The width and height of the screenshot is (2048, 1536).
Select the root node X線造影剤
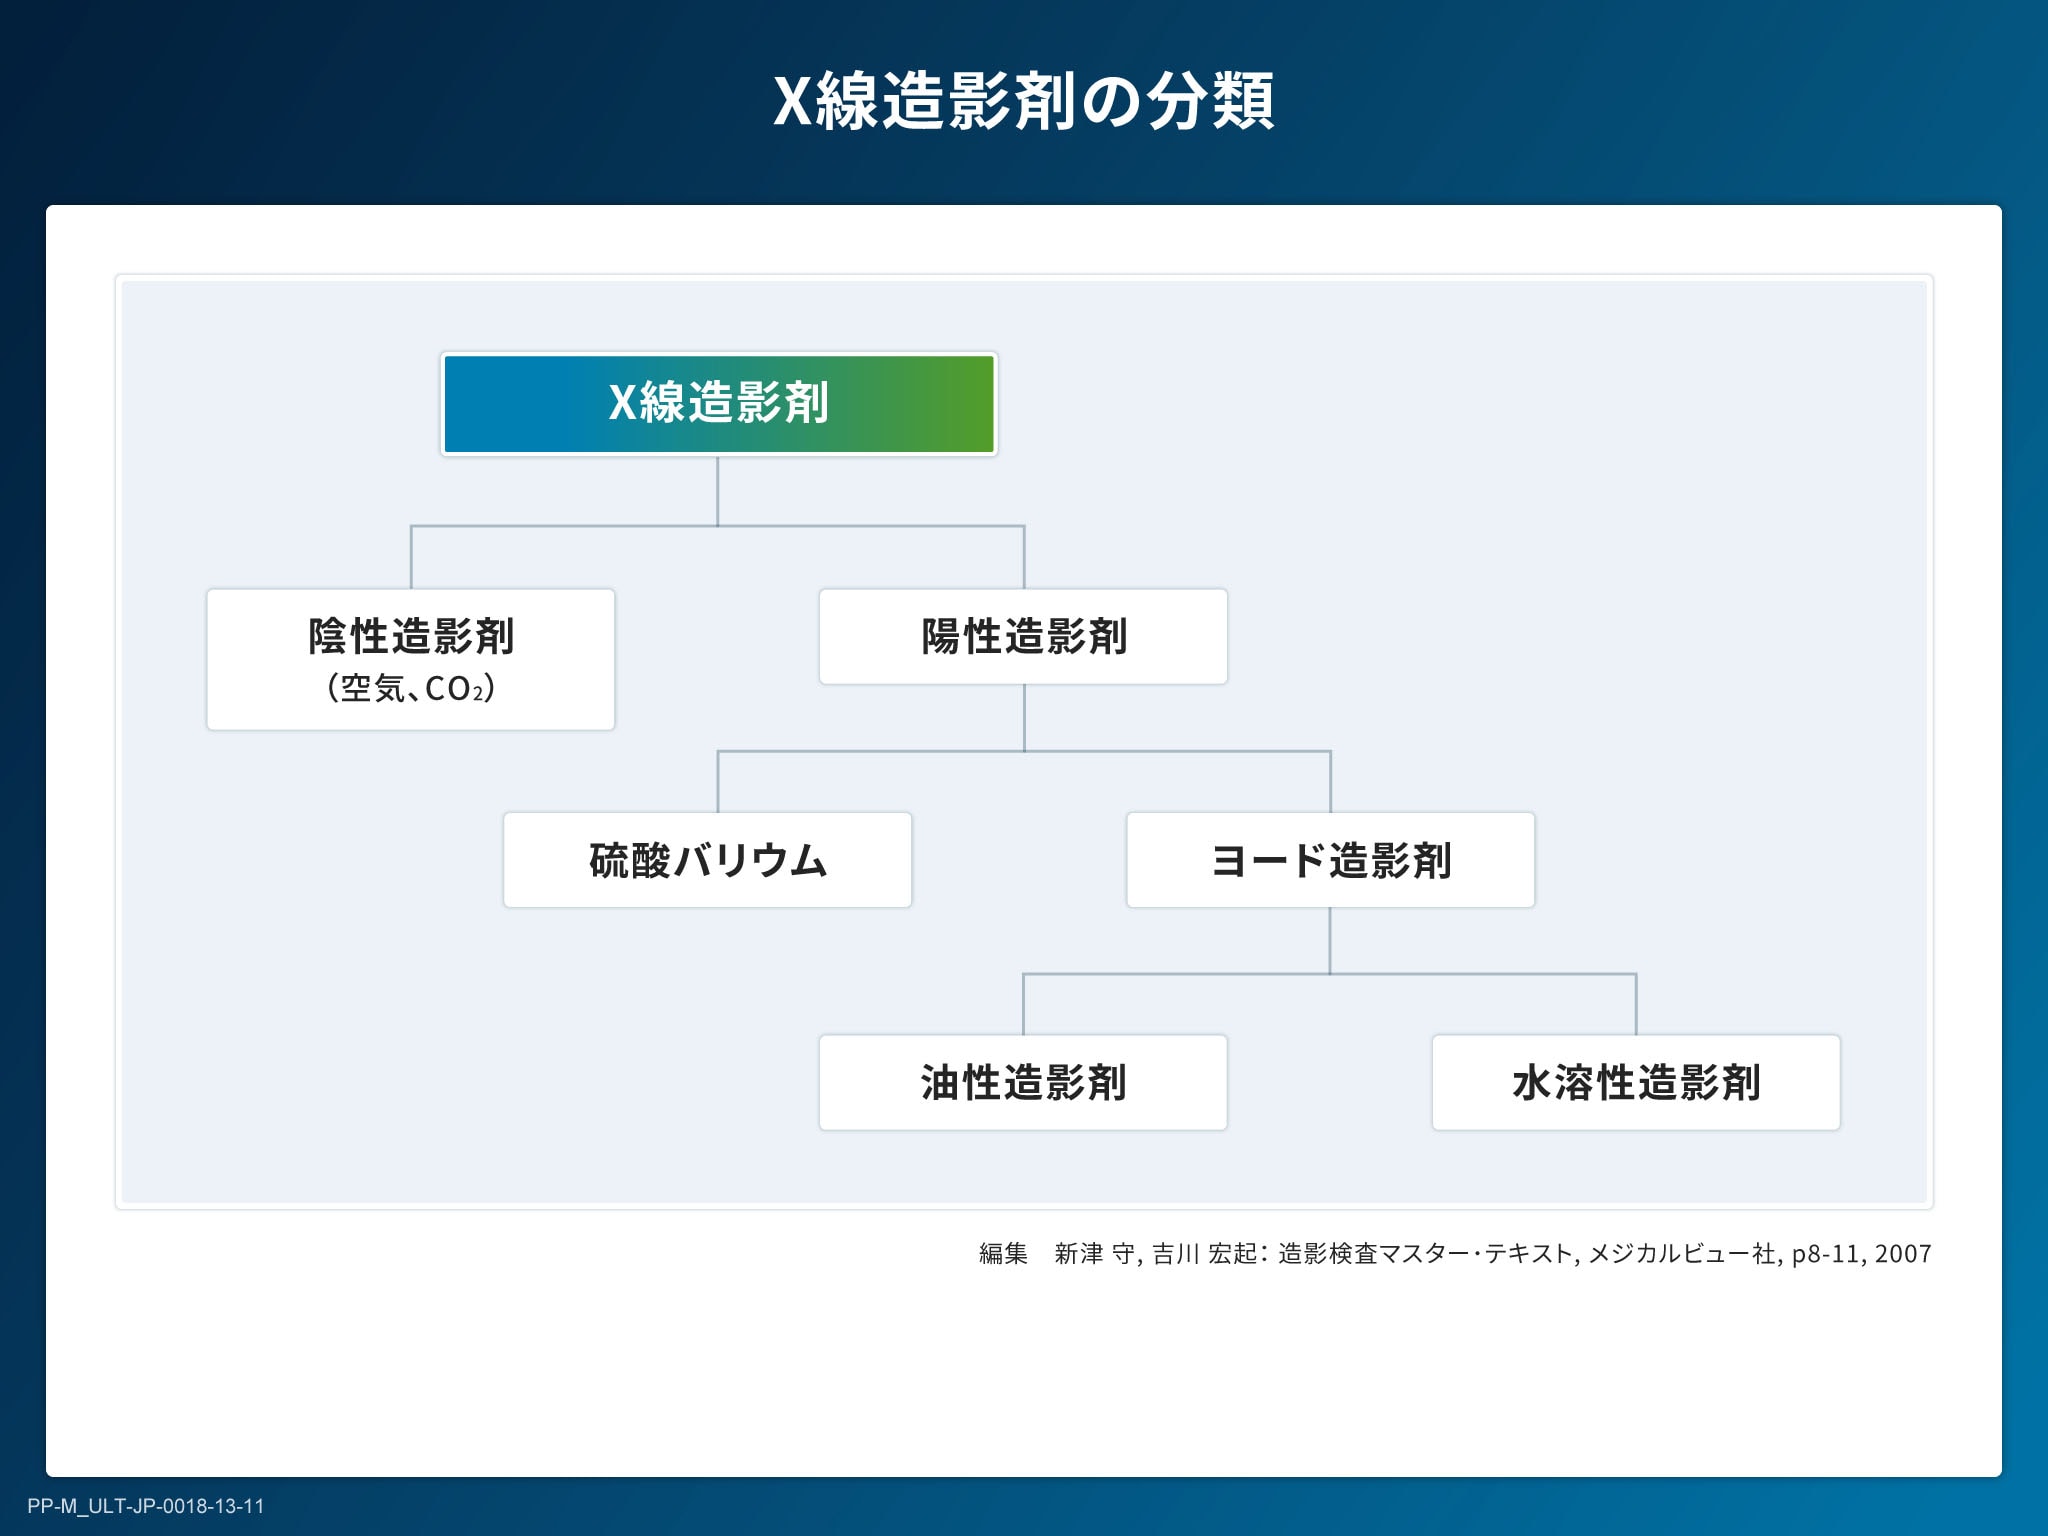(719, 404)
